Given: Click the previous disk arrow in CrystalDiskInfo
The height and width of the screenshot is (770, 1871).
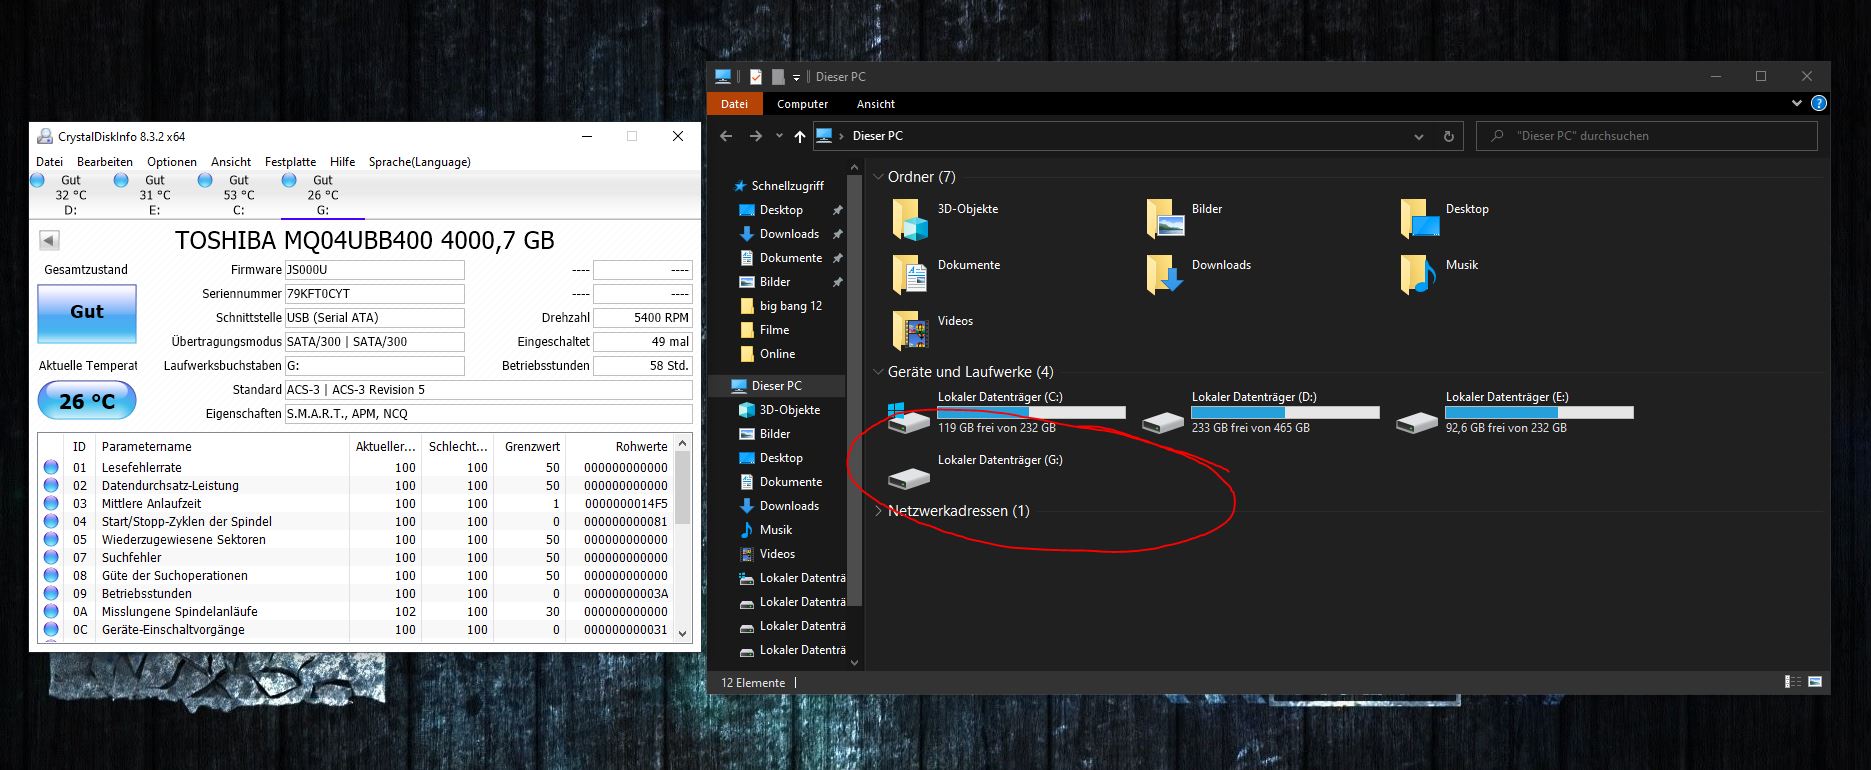Looking at the screenshot, I should [x=49, y=240].
